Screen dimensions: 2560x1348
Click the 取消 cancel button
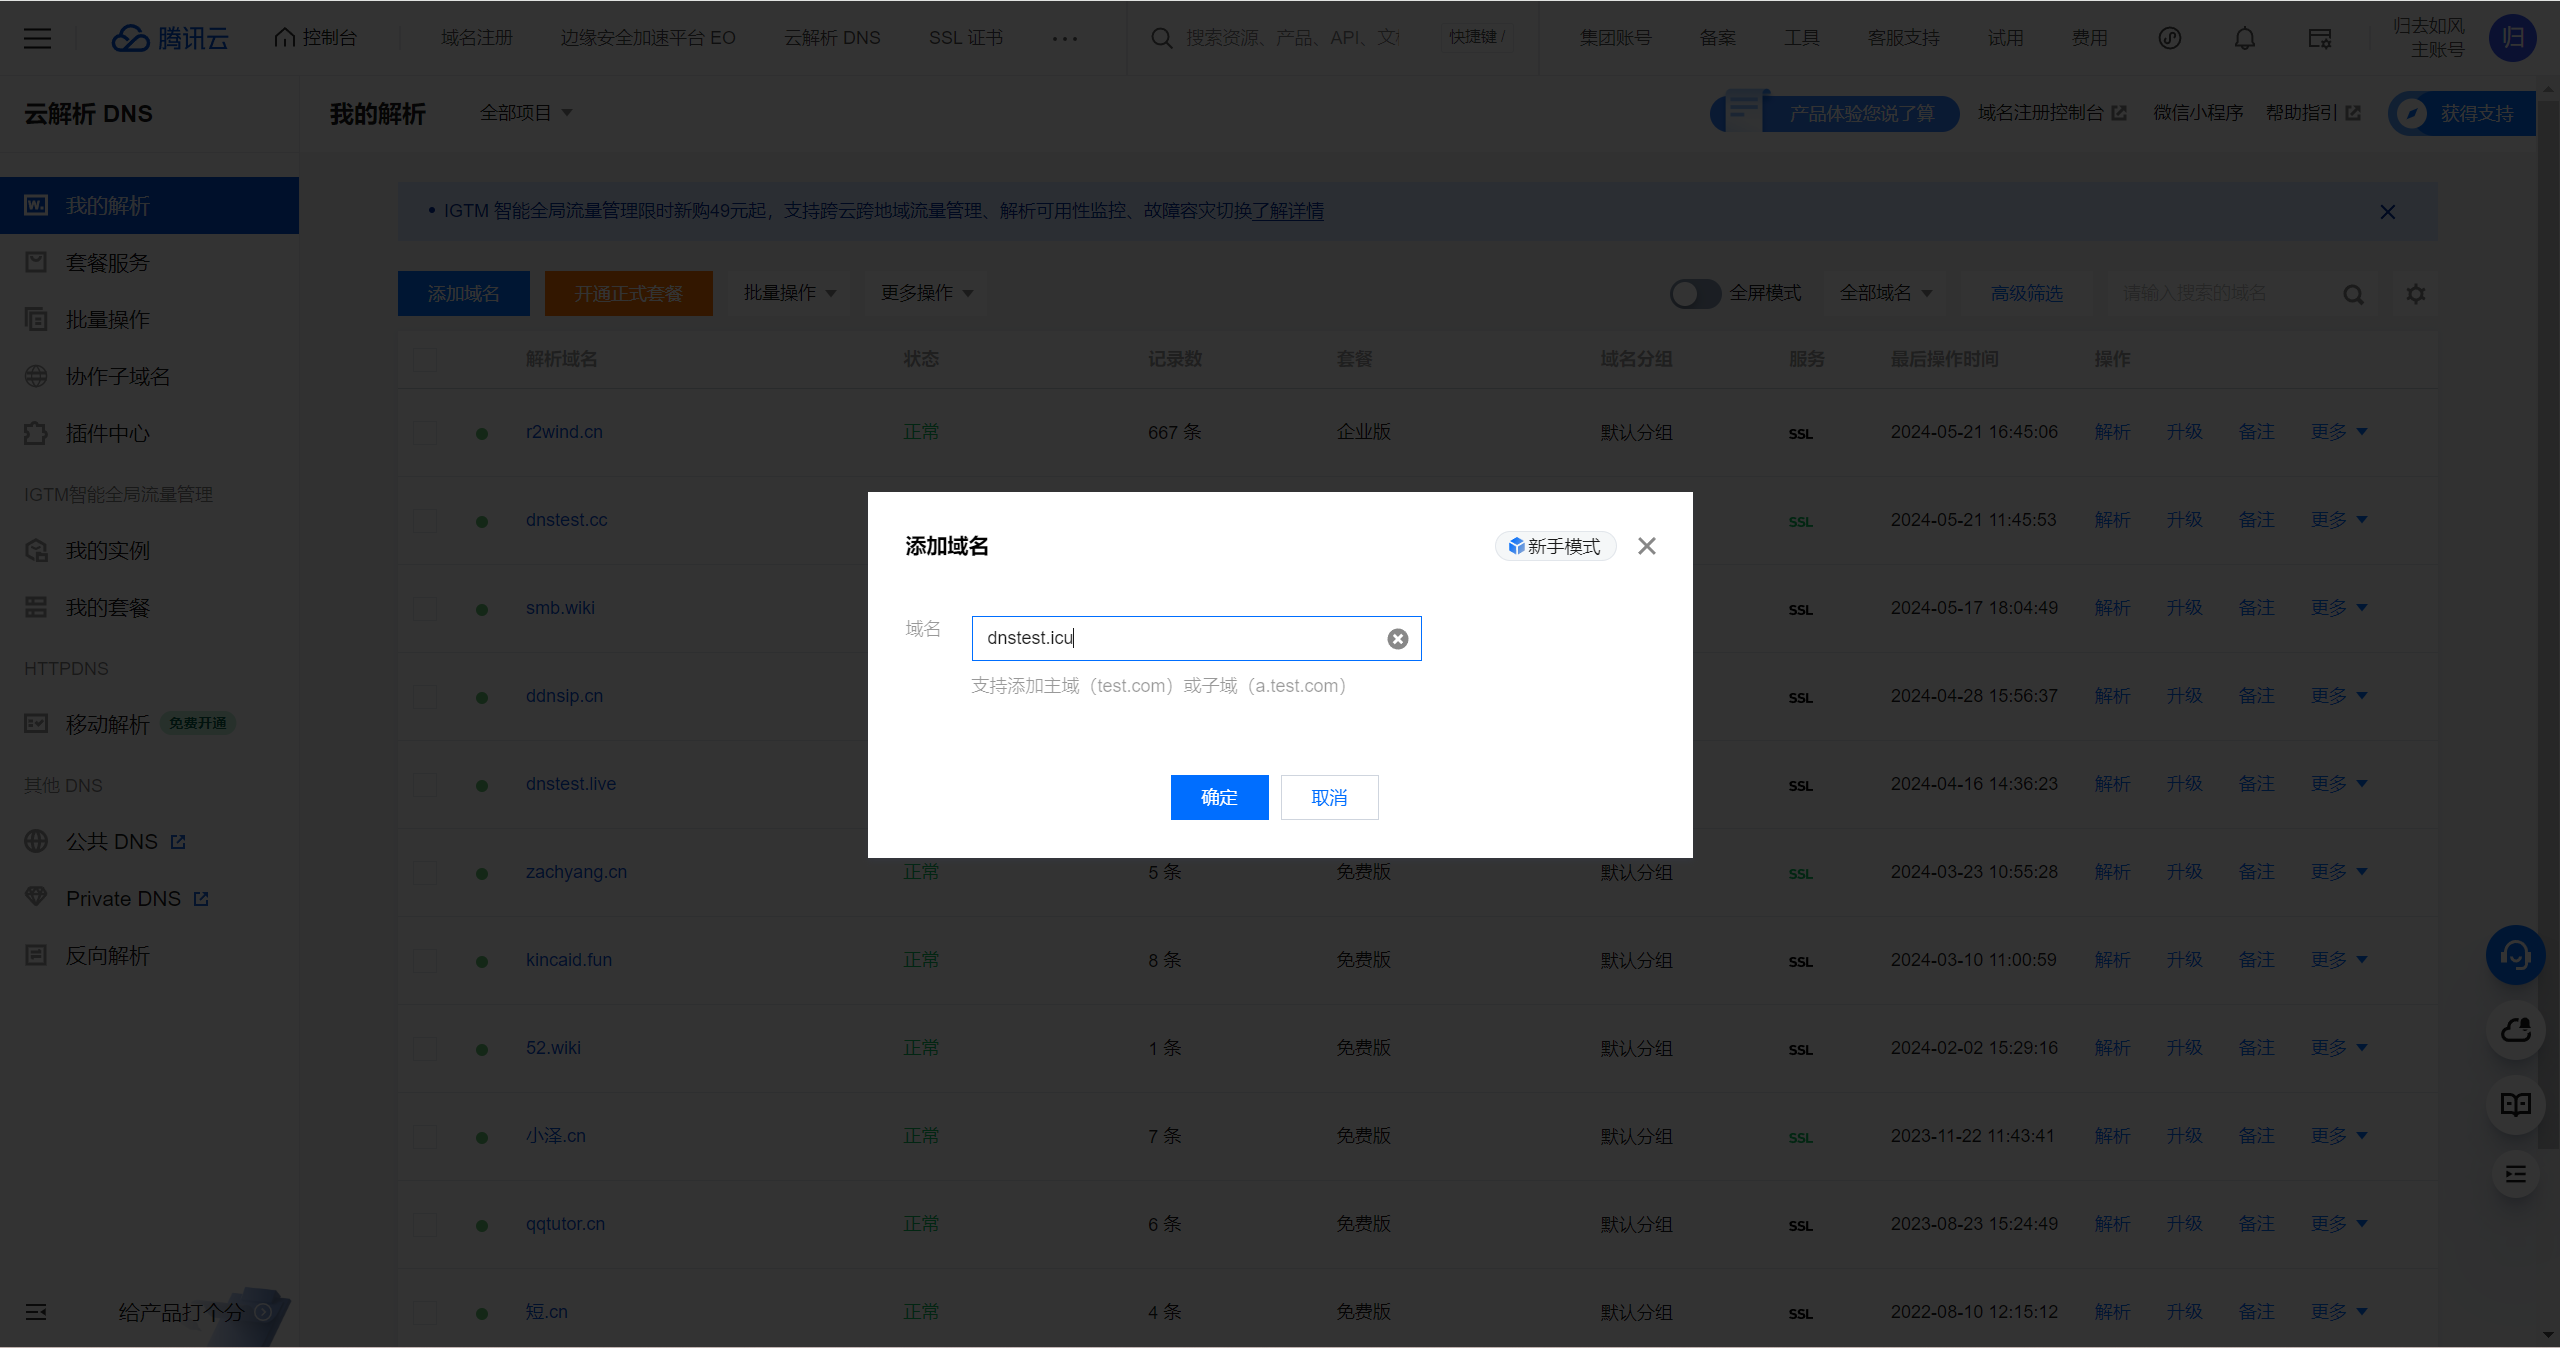tap(1329, 798)
